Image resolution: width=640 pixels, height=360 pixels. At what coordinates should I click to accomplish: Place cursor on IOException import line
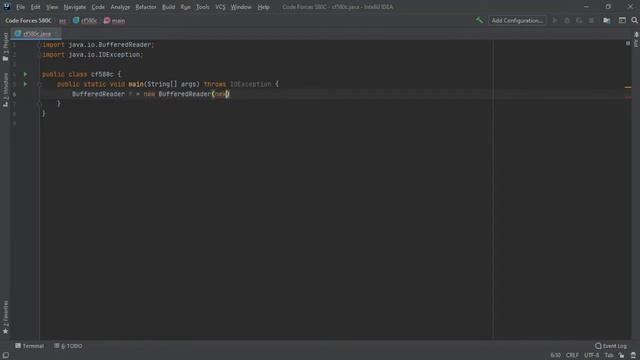93,55
